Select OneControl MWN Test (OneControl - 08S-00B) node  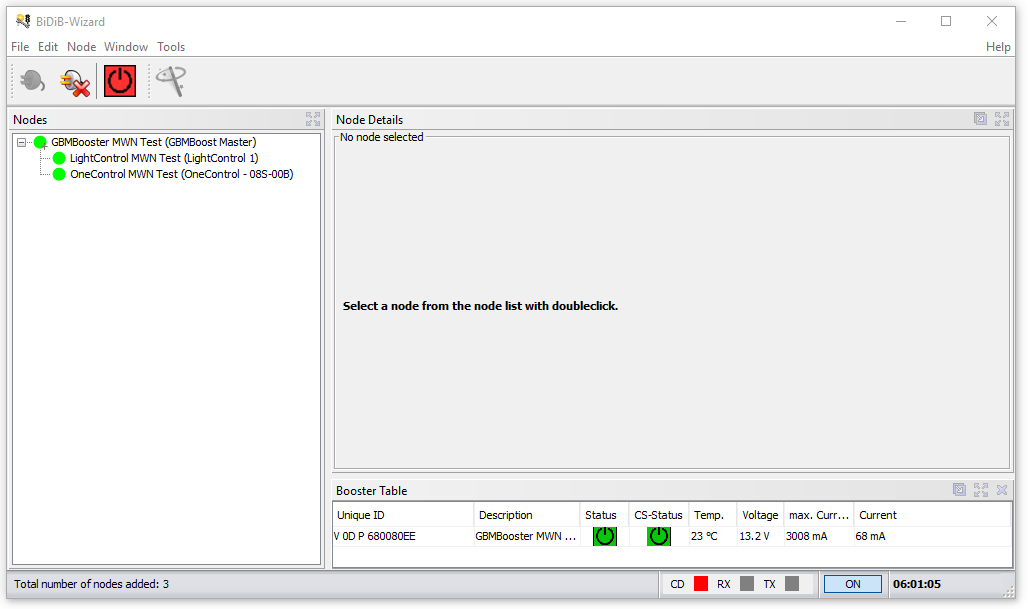click(182, 174)
